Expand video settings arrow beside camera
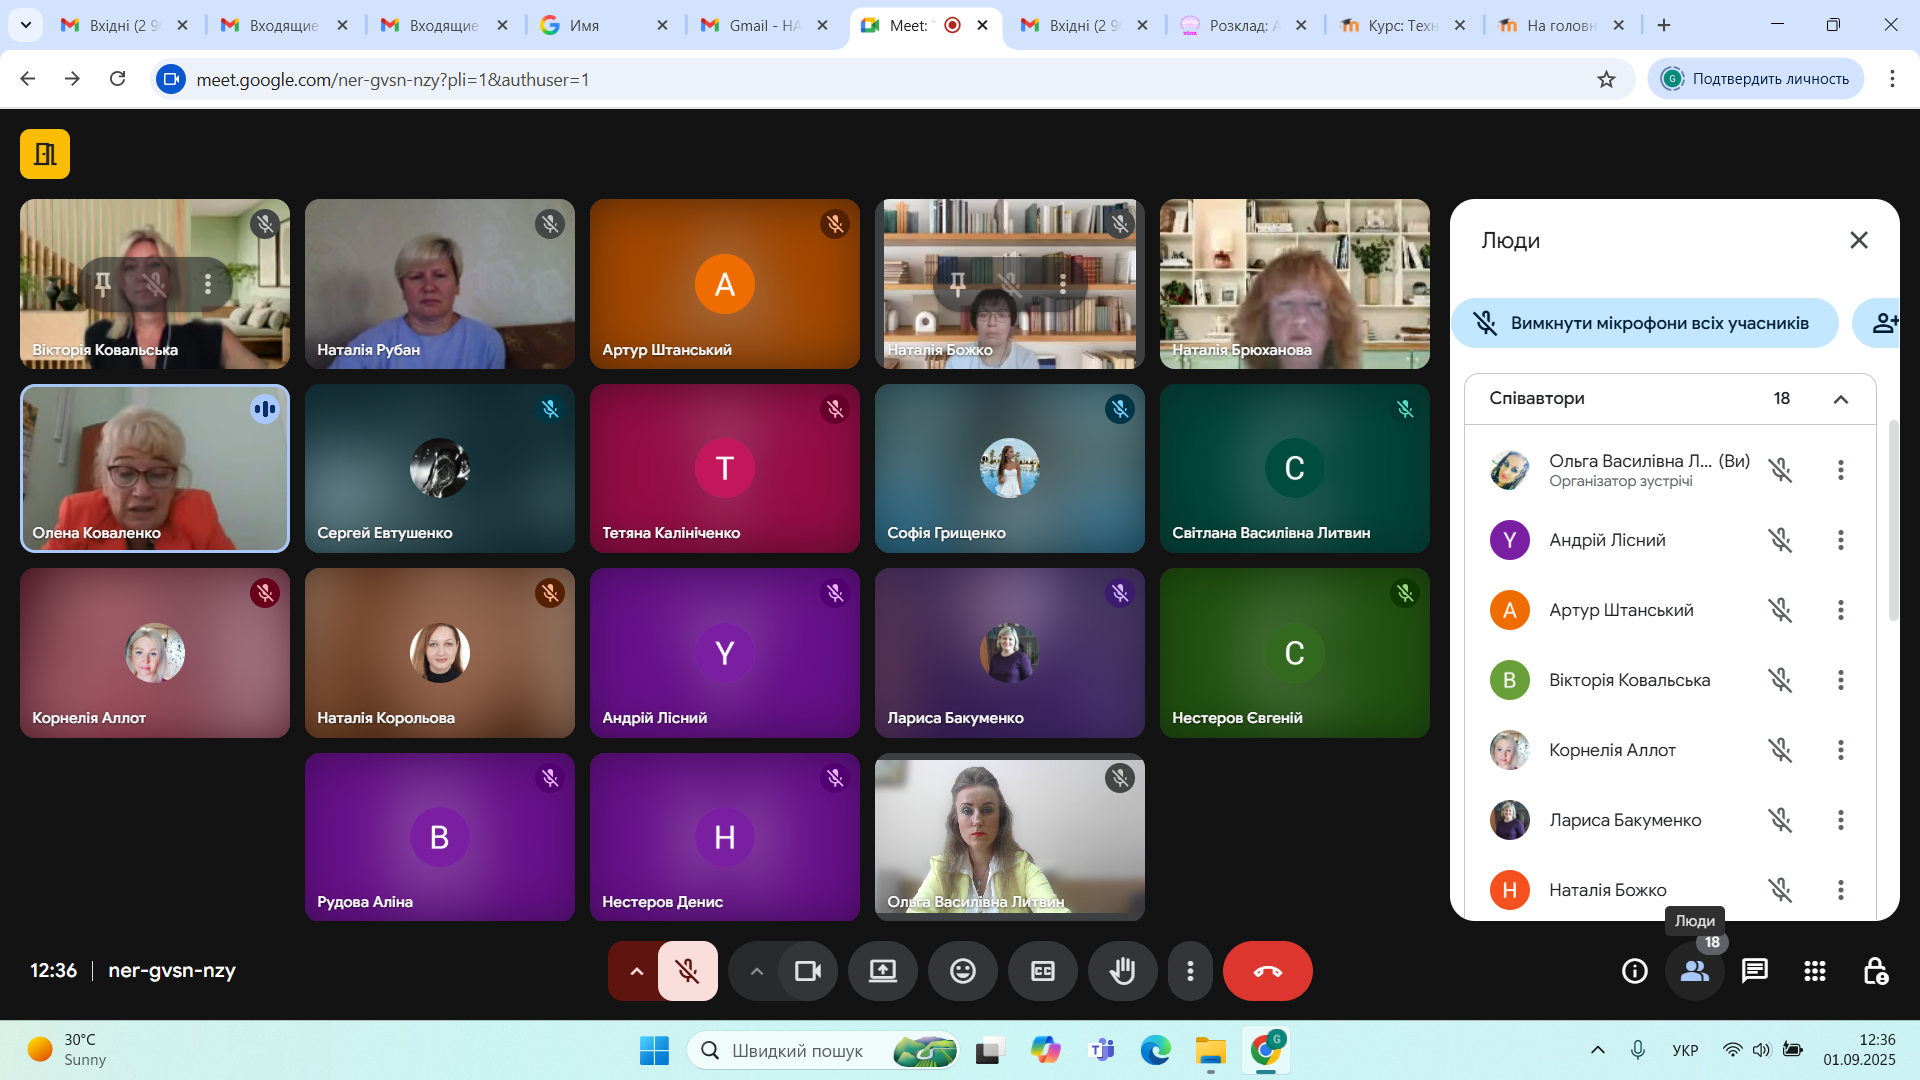Image resolution: width=1920 pixels, height=1080 pixels. (756, 971)
